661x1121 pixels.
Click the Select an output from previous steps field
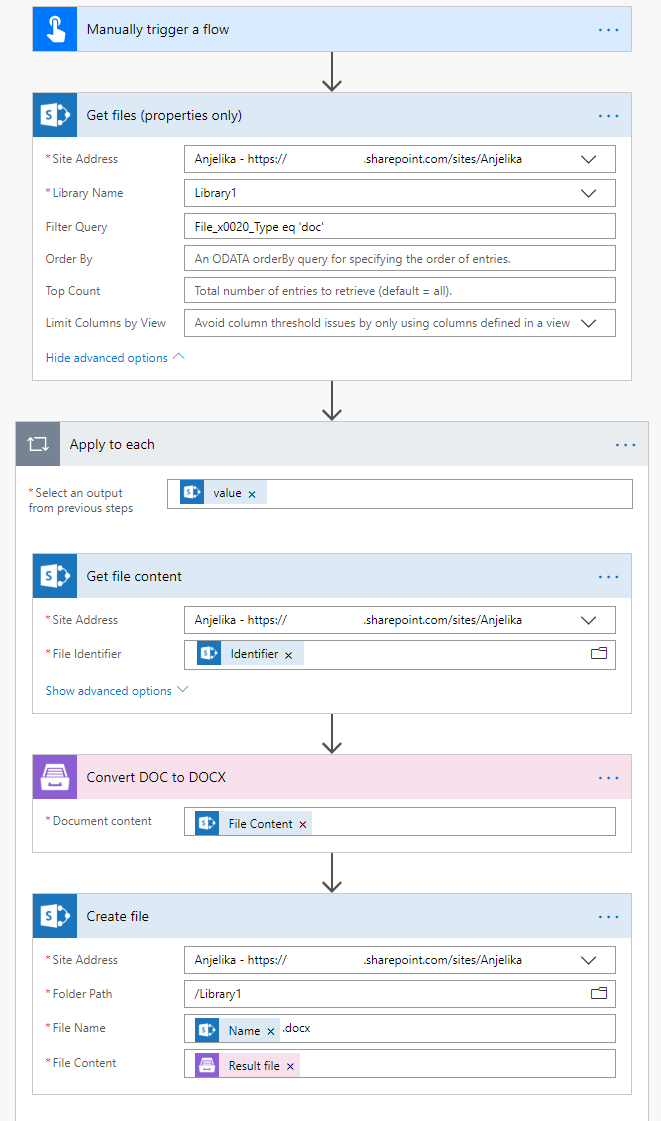(399, 494)
